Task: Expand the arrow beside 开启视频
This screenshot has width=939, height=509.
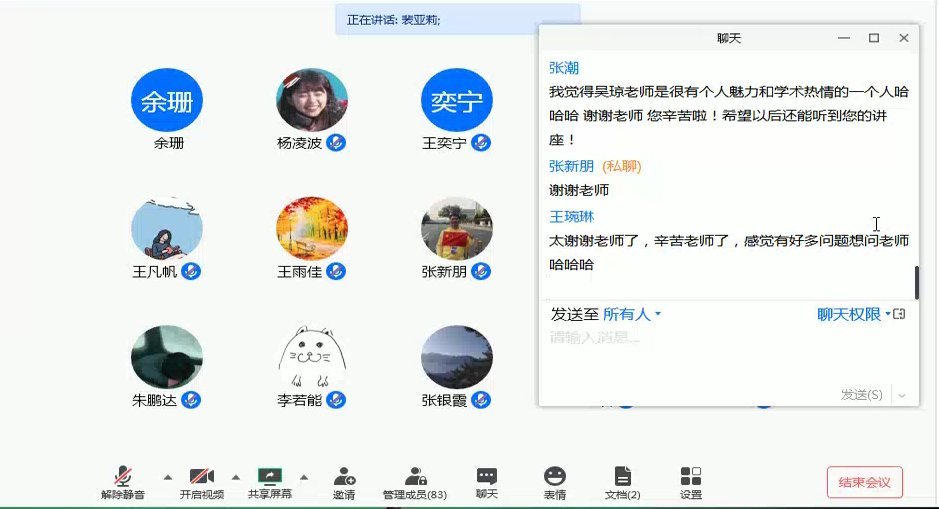Action: pyautogui.click(x=236, y=477)
